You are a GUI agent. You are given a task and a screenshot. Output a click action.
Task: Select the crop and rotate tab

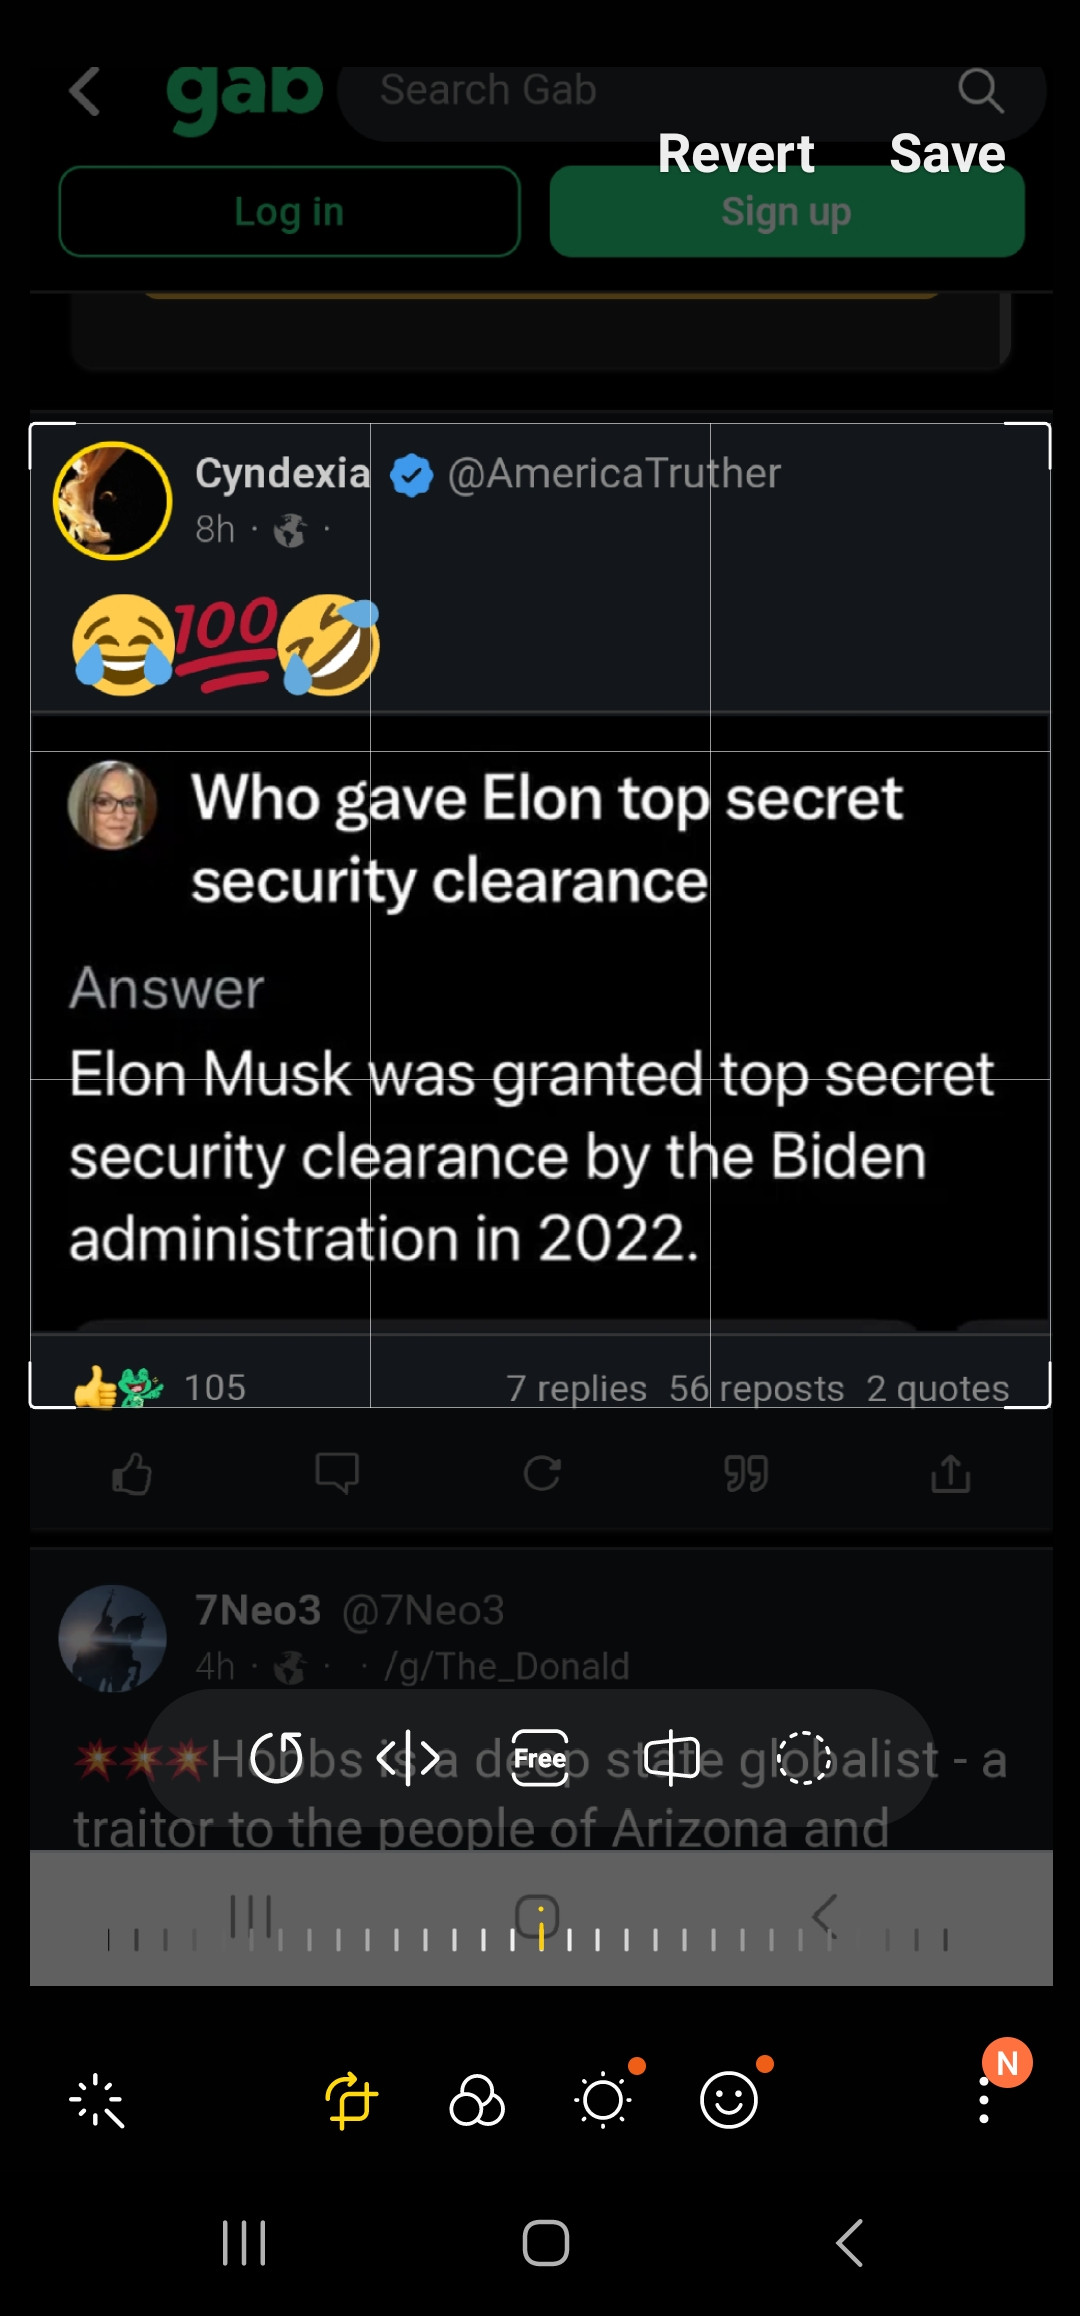pyautogui.click(x=351, y=2100)
